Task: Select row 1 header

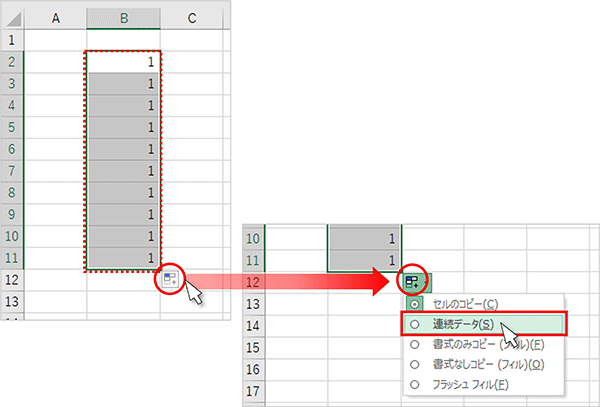Action: 11,41
